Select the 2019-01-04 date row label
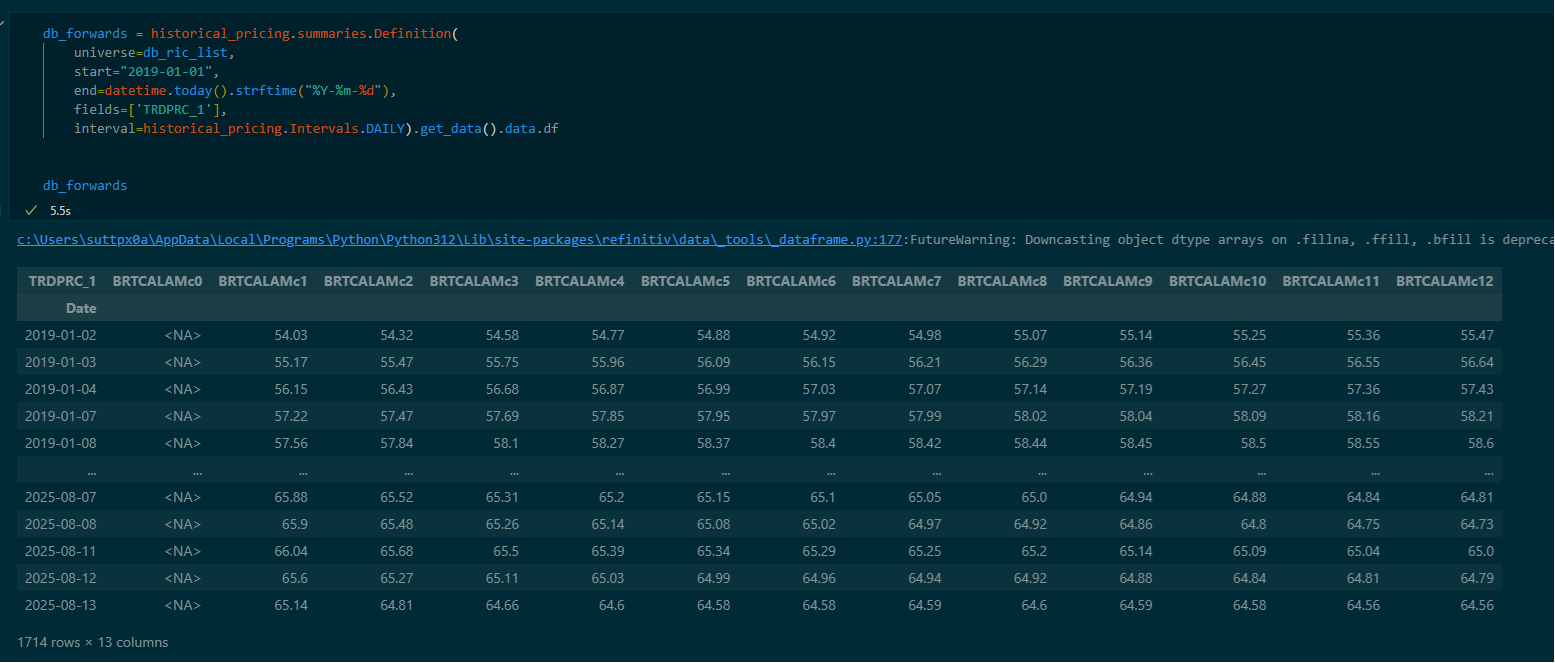 61,389
